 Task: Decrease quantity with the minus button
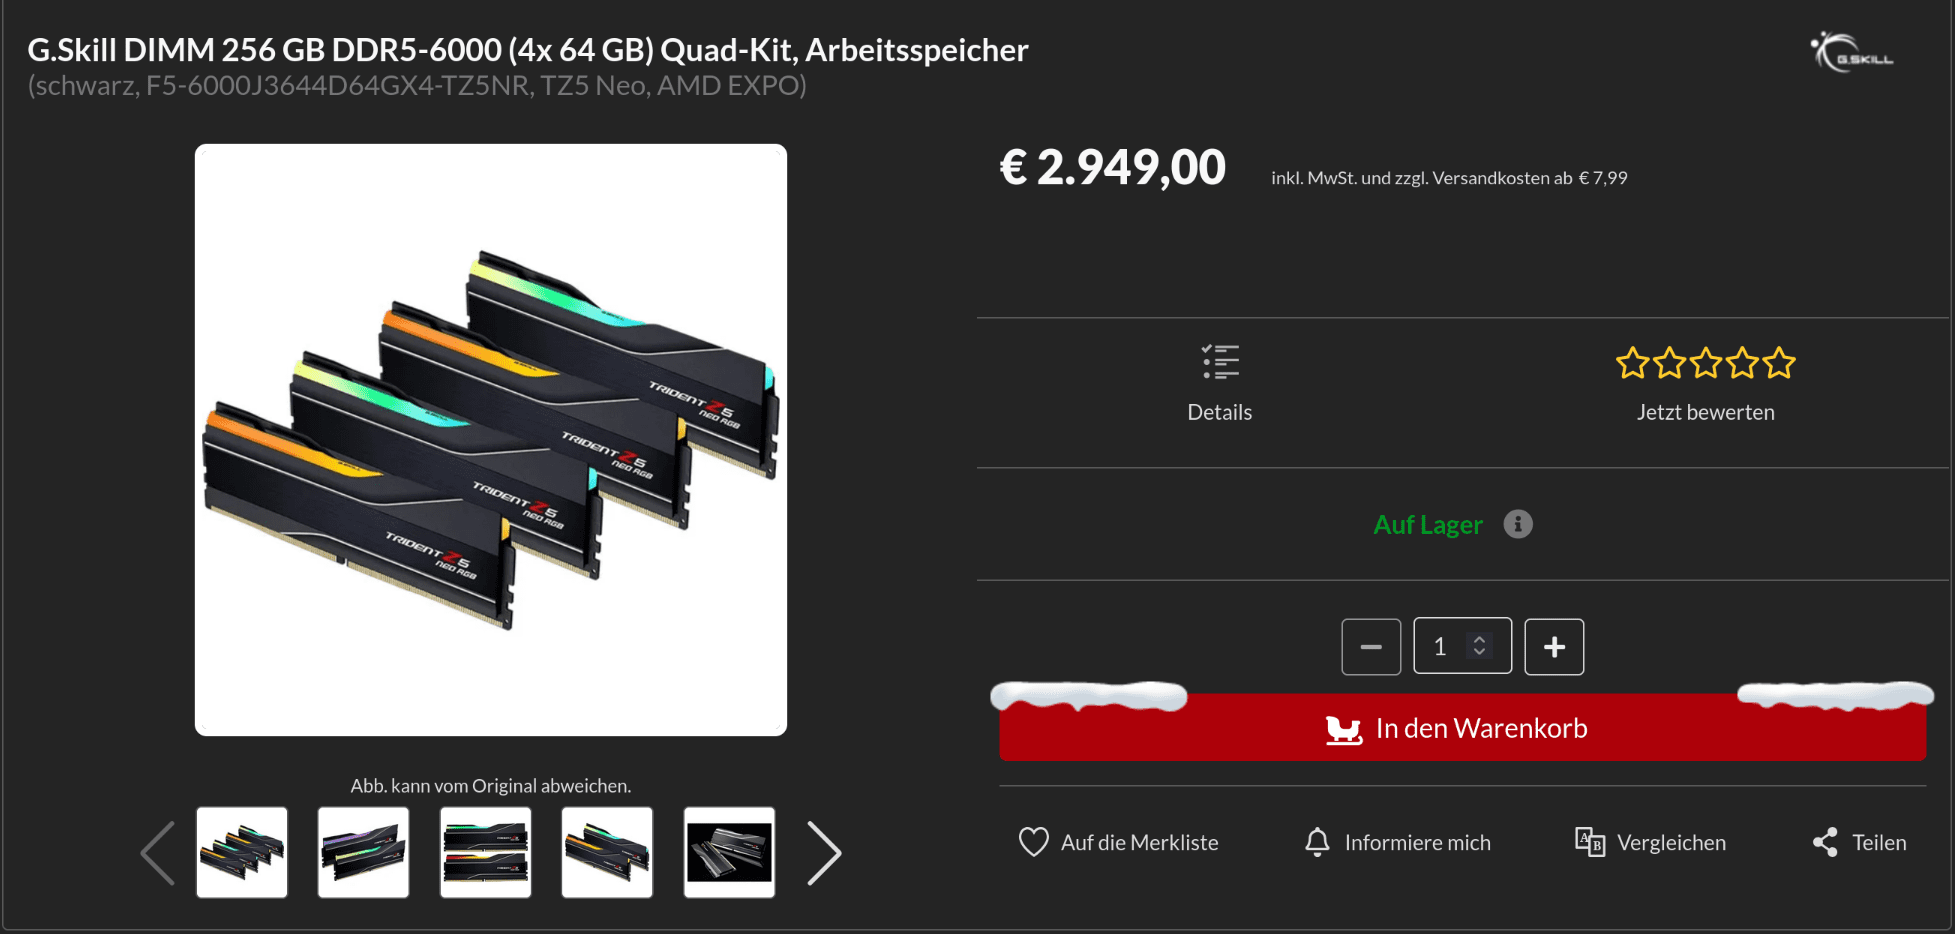tap(1371, 647)
